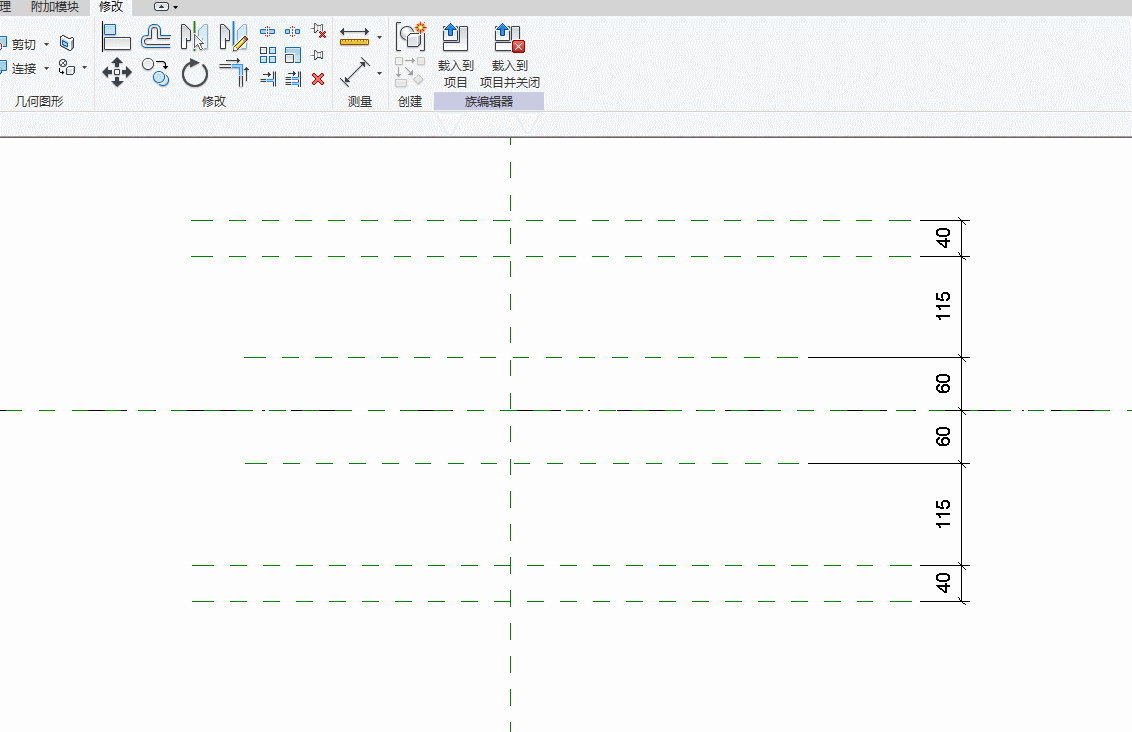This screenshot has width=1132, height=732.
Task: Click the Array tool icon
Action: tap(268, 55)
